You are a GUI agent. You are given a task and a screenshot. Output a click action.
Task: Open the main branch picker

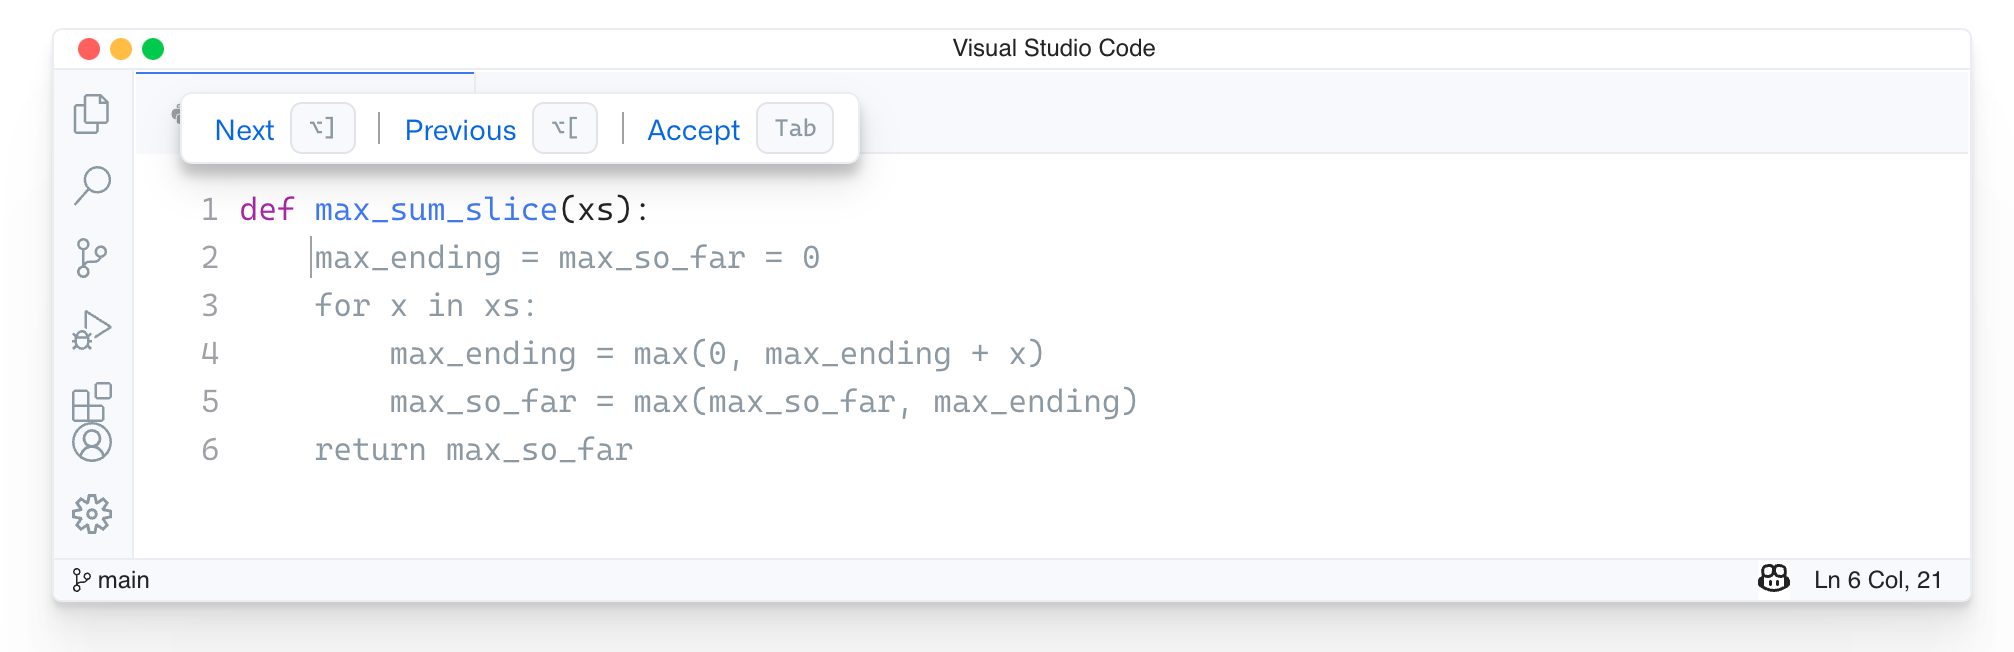111,580
